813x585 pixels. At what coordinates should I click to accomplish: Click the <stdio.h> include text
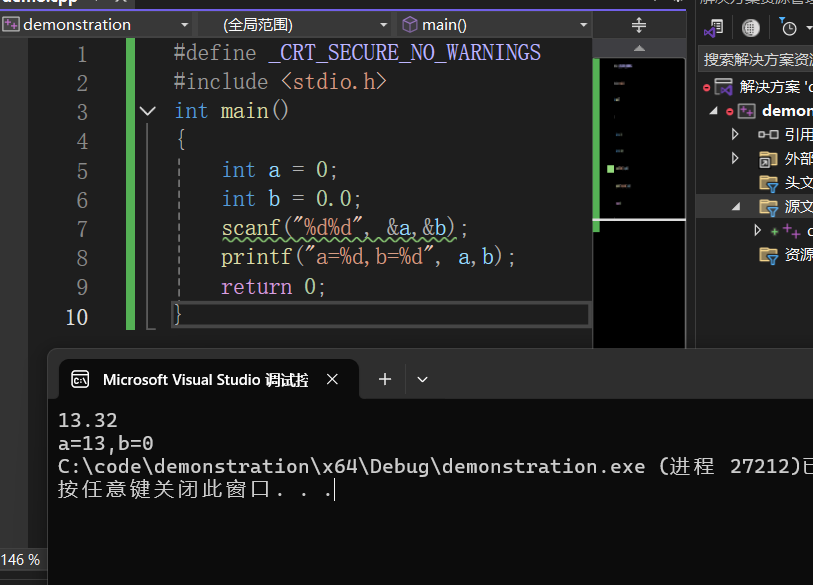pos(334,82)
